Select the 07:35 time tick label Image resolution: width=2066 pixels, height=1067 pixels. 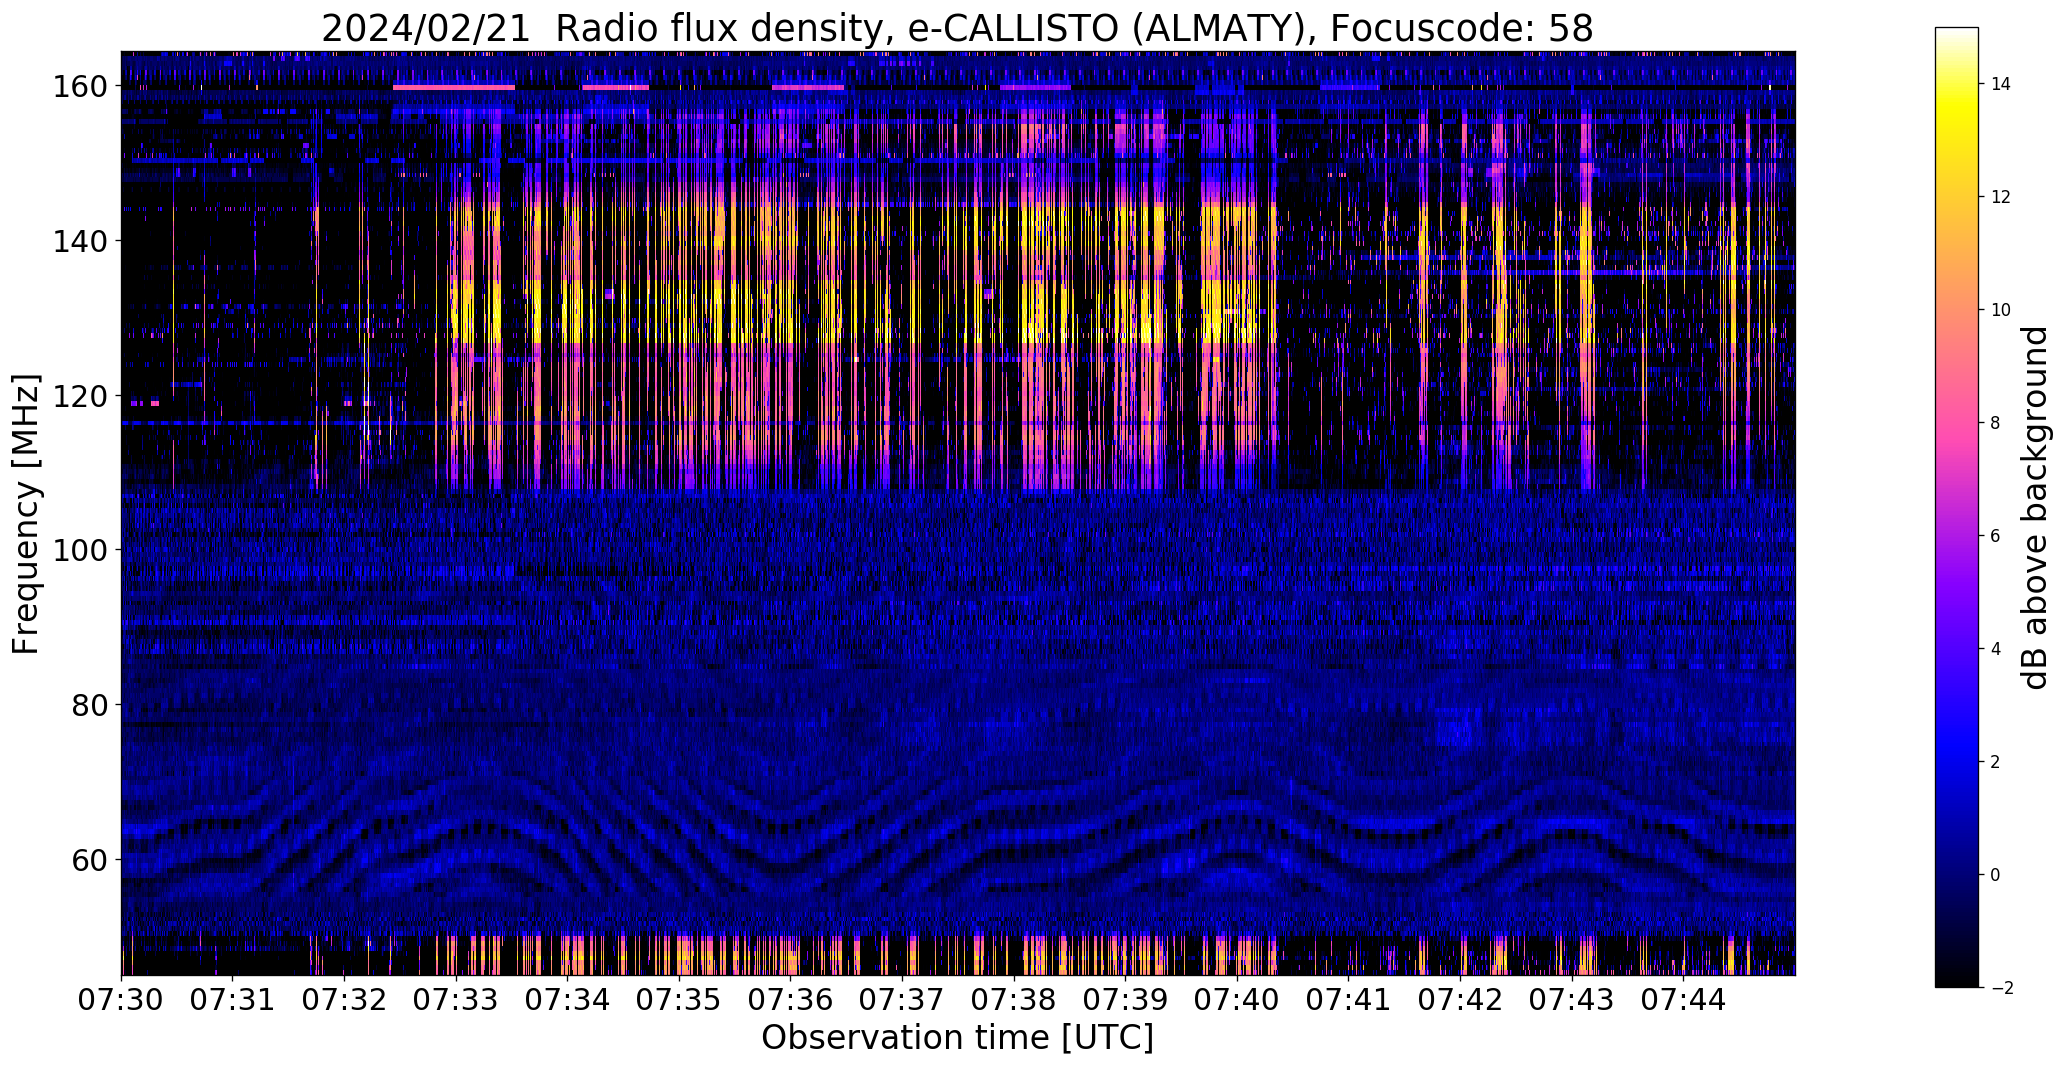(x=680, y=1000)
